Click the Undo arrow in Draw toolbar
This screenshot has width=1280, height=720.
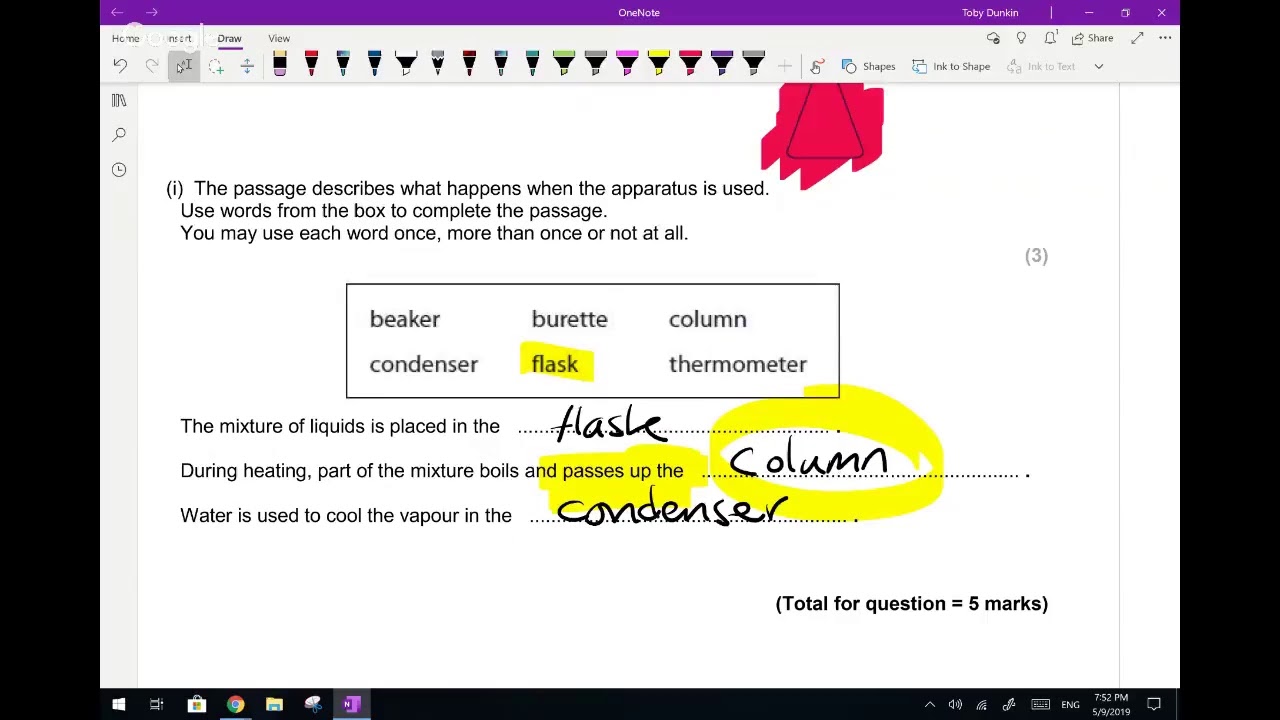coord(120,66)
